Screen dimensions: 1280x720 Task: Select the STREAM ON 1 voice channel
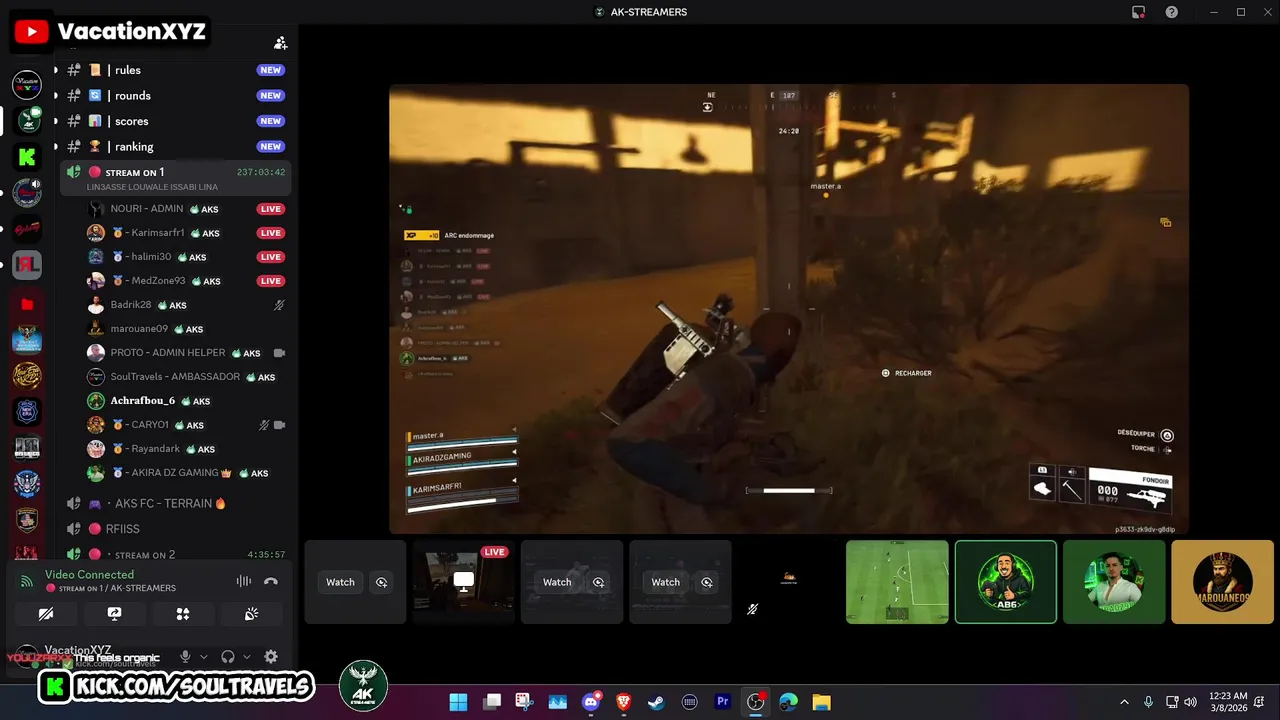tap(176, 178)
